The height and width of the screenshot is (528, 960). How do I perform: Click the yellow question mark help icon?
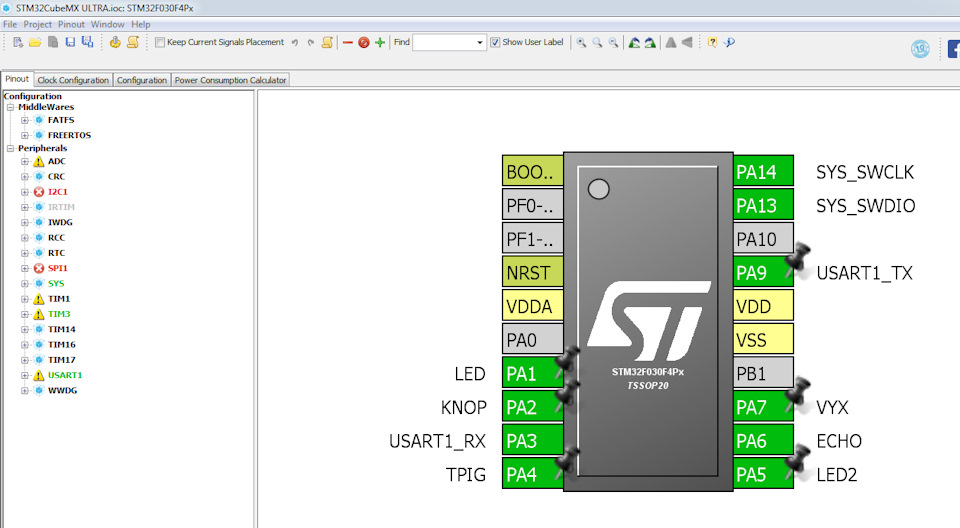(x=712, y=42)
